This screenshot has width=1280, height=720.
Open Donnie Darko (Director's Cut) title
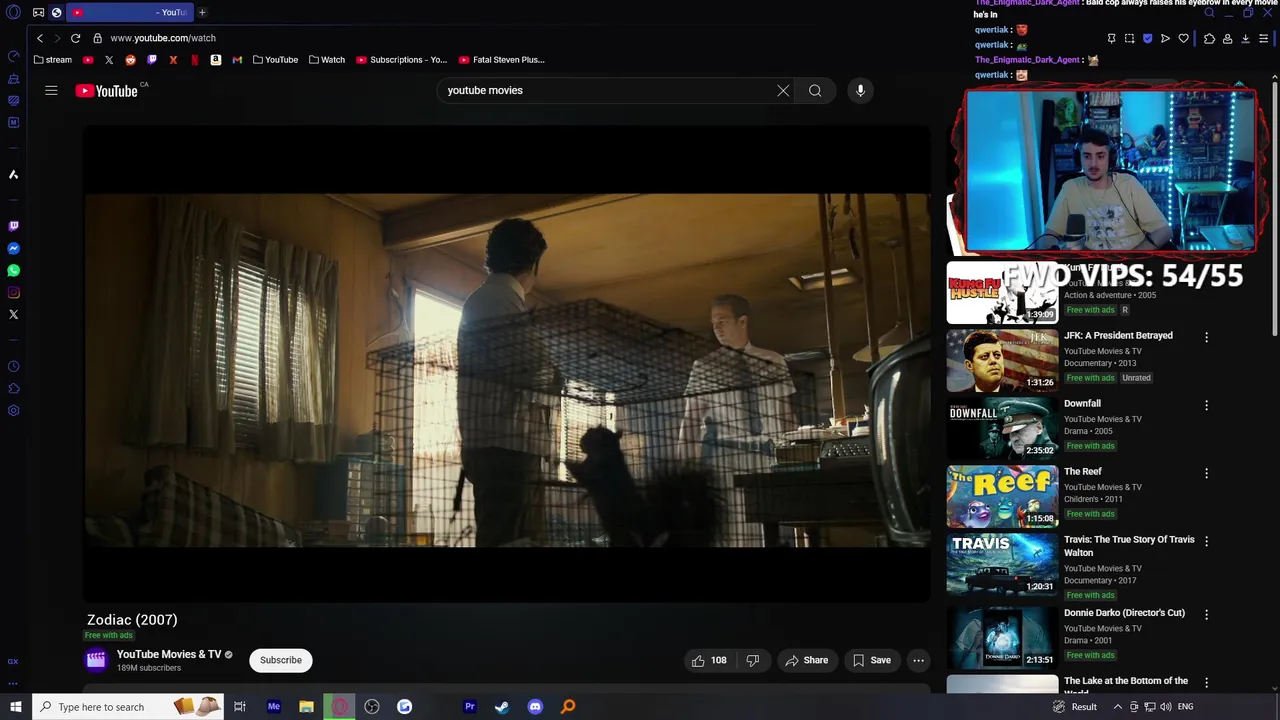[x=1124, y=612]
